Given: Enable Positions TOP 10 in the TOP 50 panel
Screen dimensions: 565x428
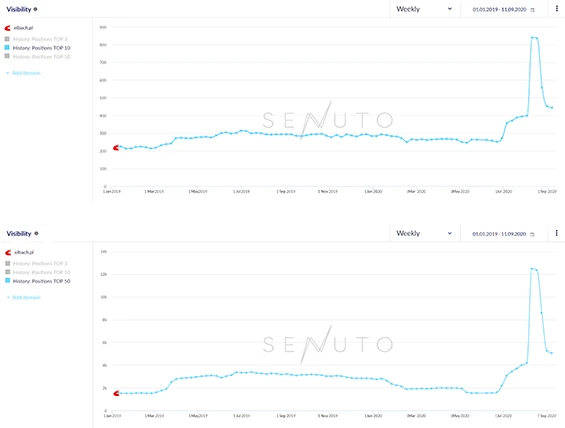Looking at the screenshot, I should point(7,272).
